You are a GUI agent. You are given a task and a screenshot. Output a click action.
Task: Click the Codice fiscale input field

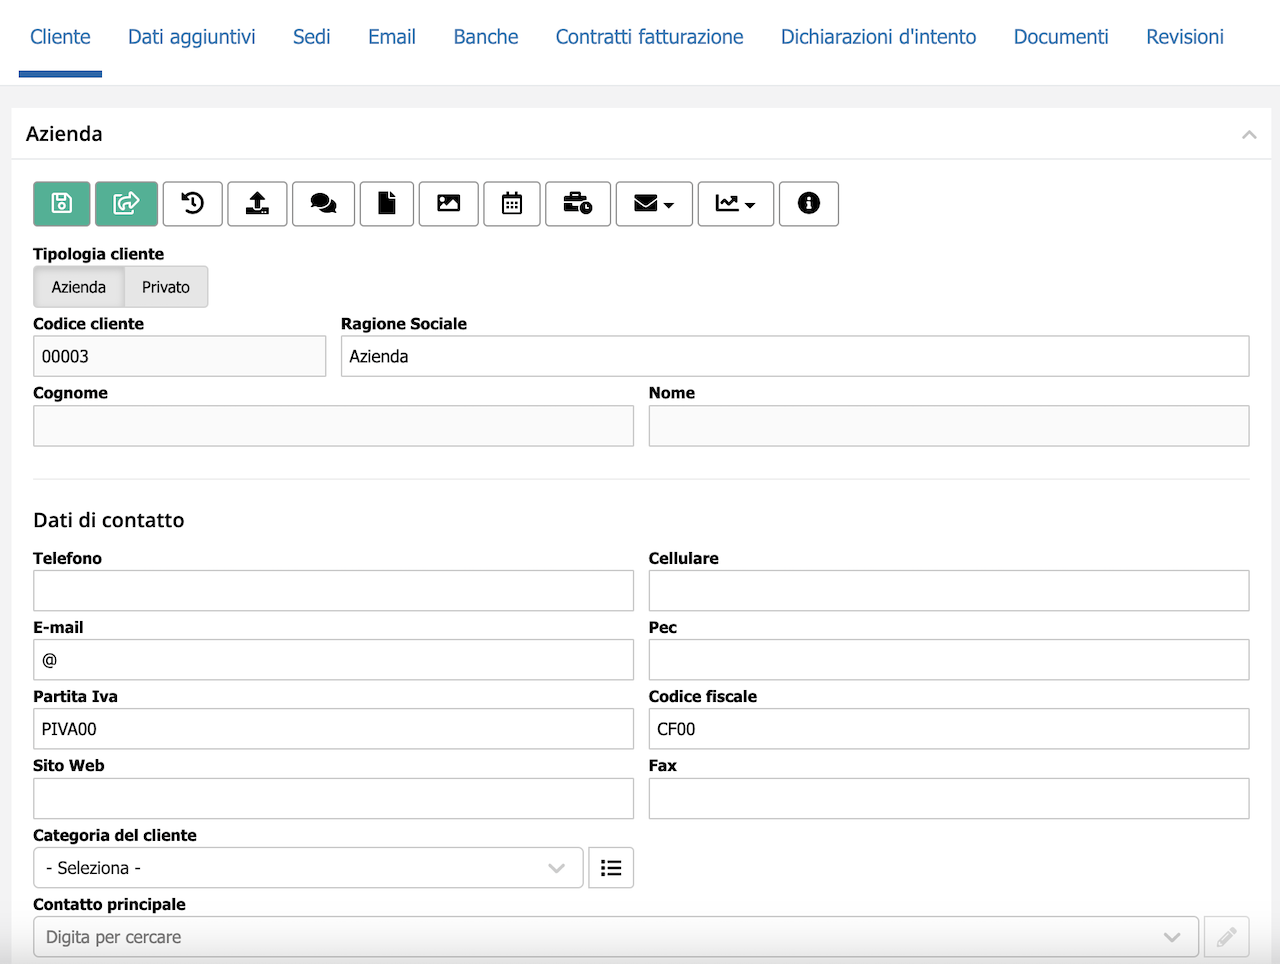[x=949, y=729]
